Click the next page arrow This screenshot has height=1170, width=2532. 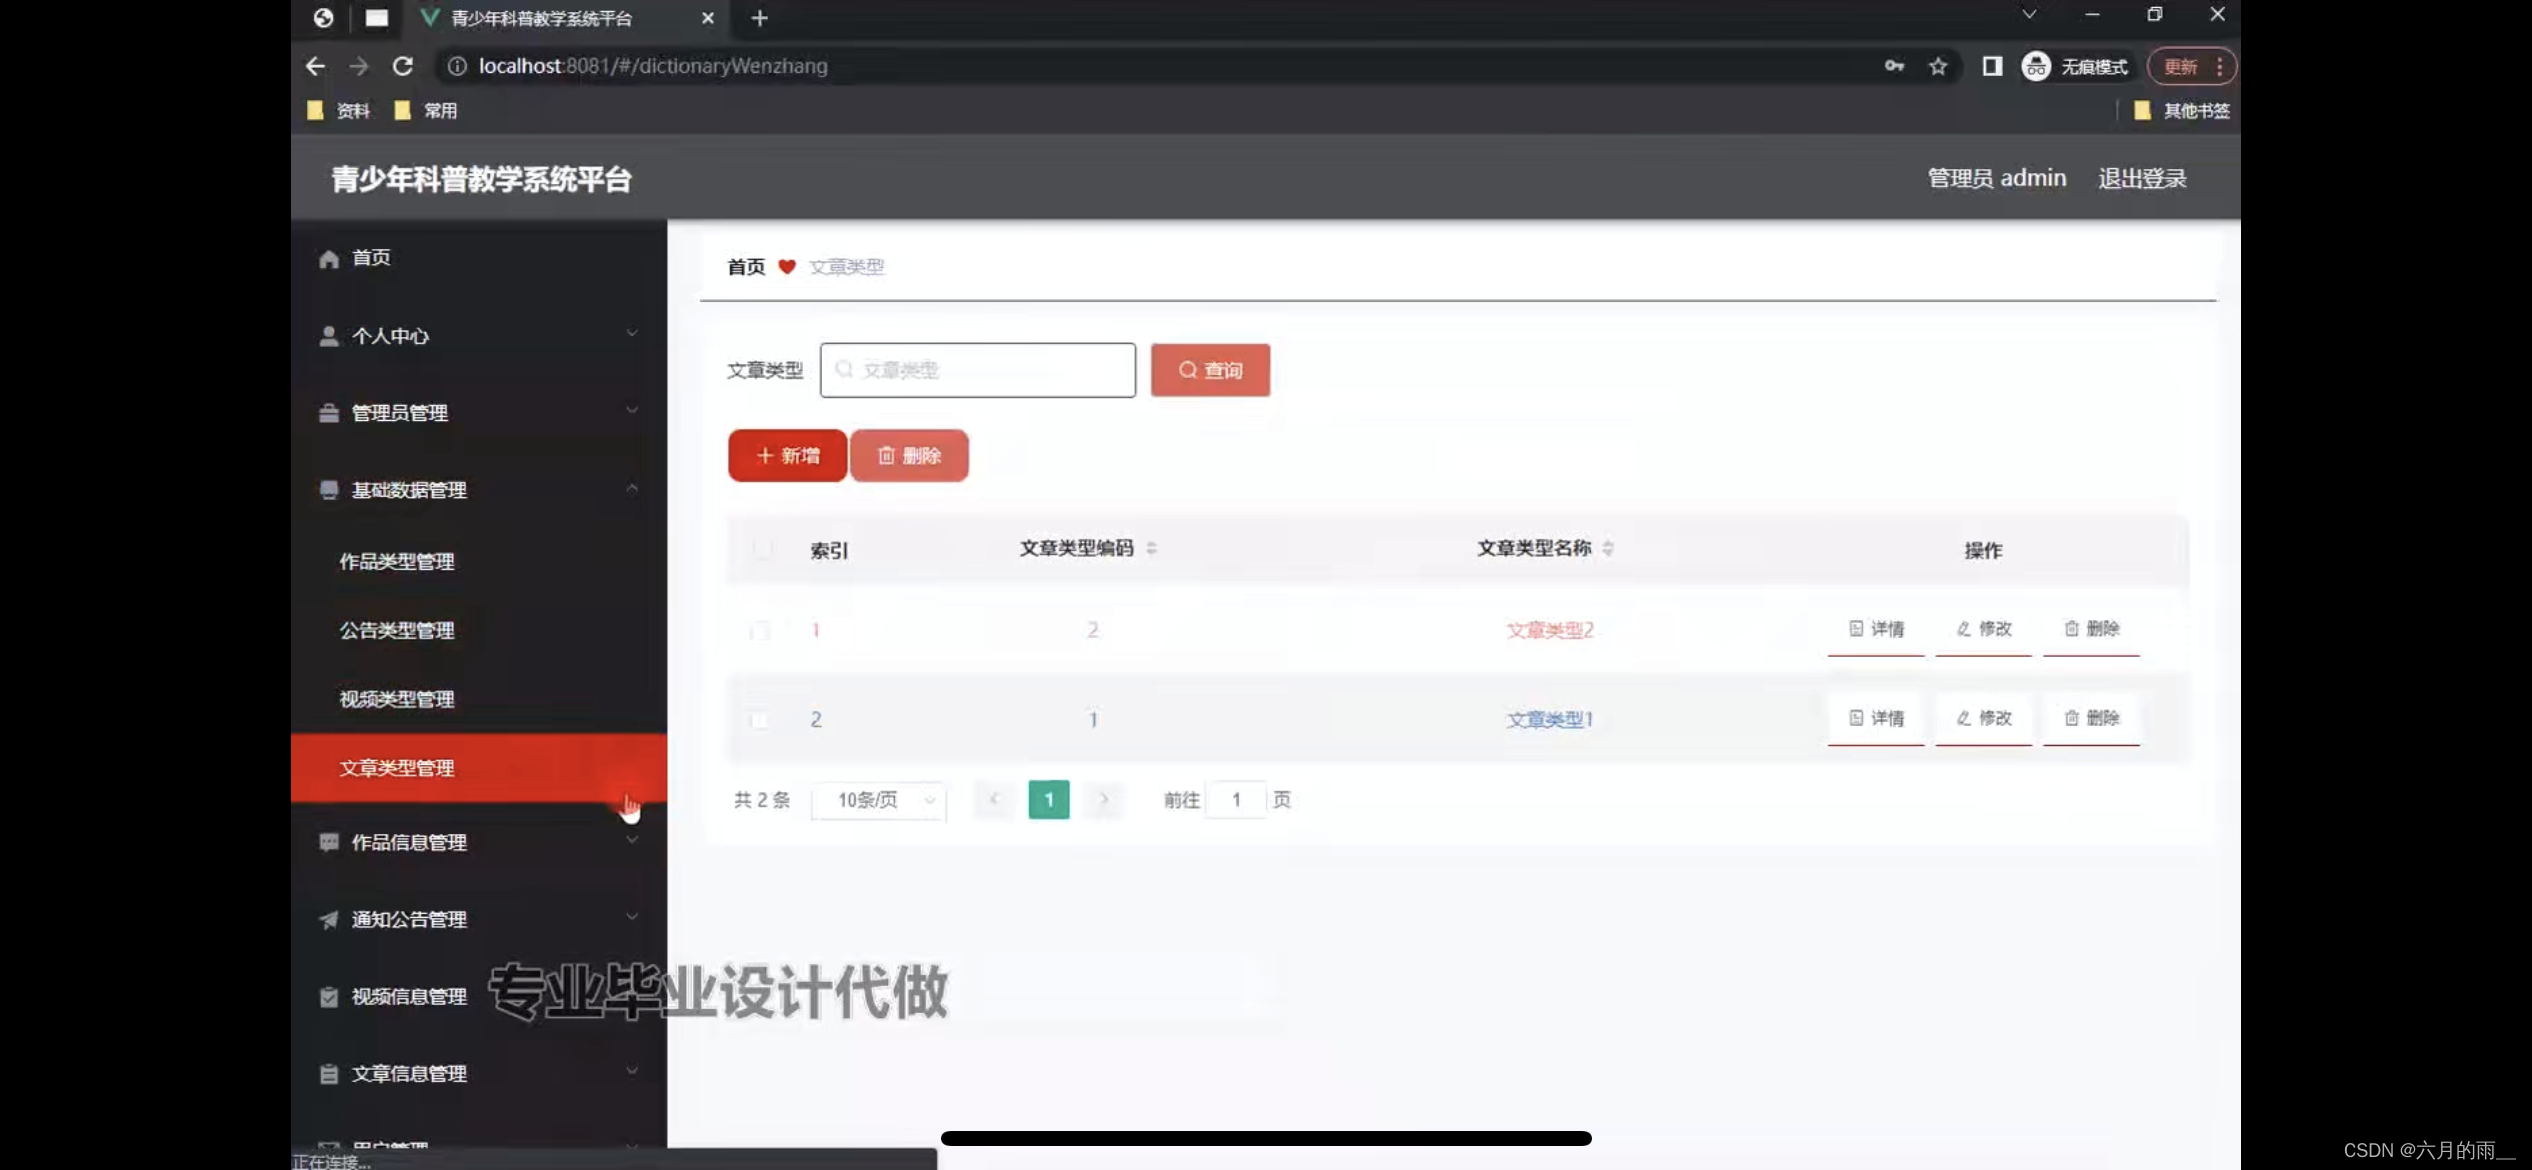(x=1104, y=799)
